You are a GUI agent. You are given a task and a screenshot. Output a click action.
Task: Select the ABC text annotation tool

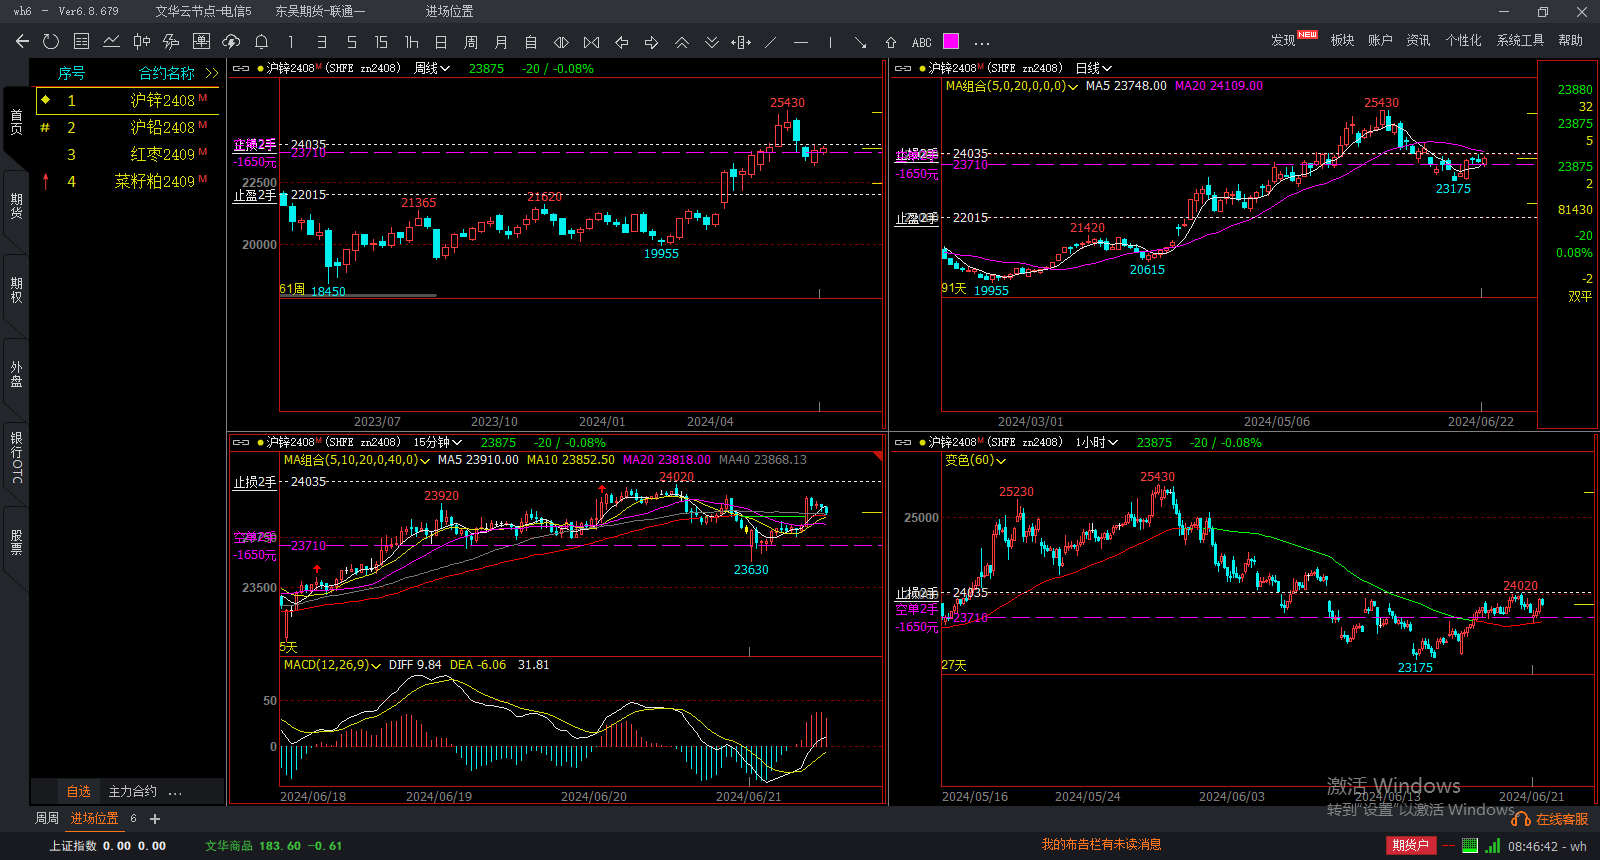(921, 42)
